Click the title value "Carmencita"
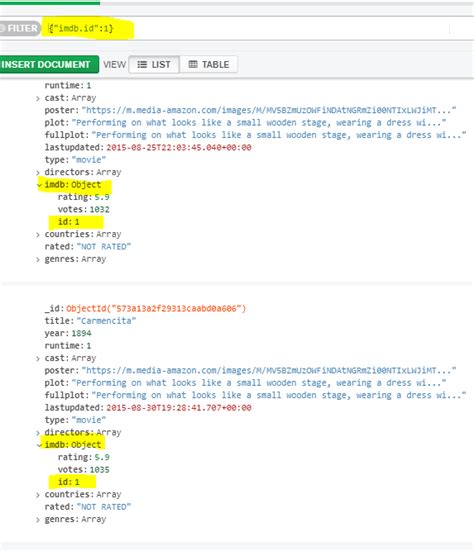Viewport: 474px width, 551px height. [x=106, y=321]
